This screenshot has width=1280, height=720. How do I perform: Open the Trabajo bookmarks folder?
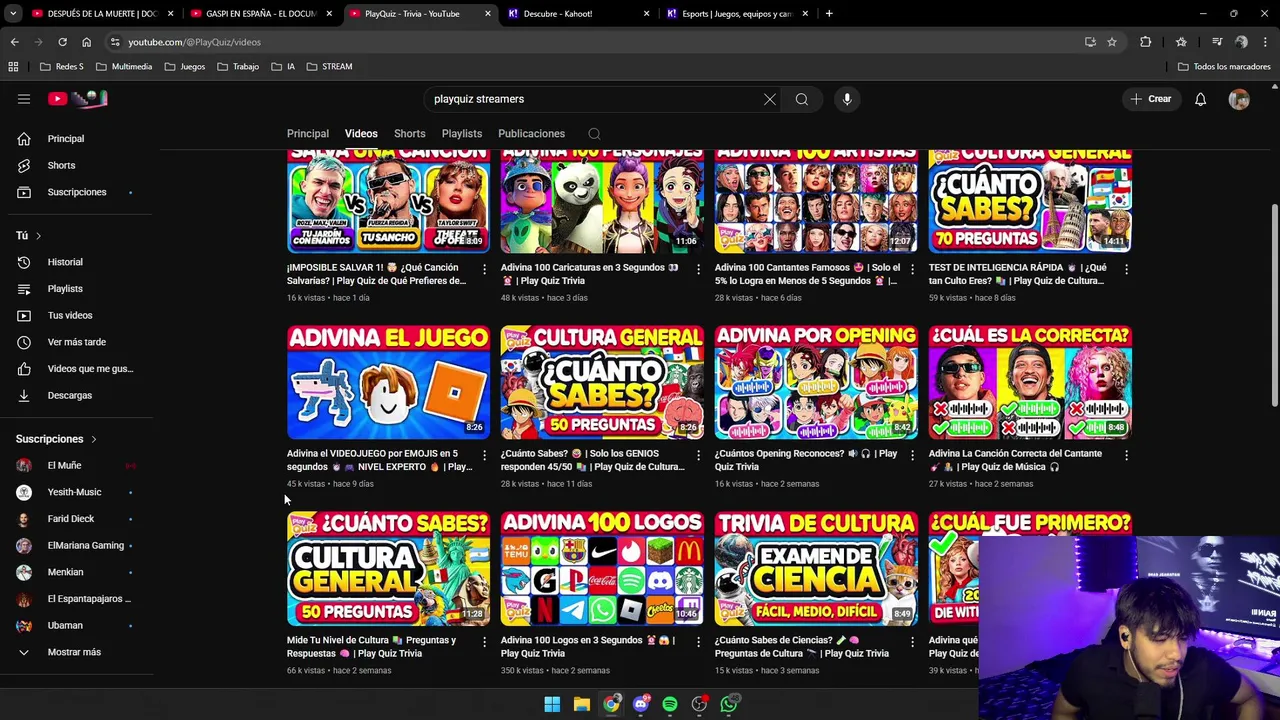238,67
